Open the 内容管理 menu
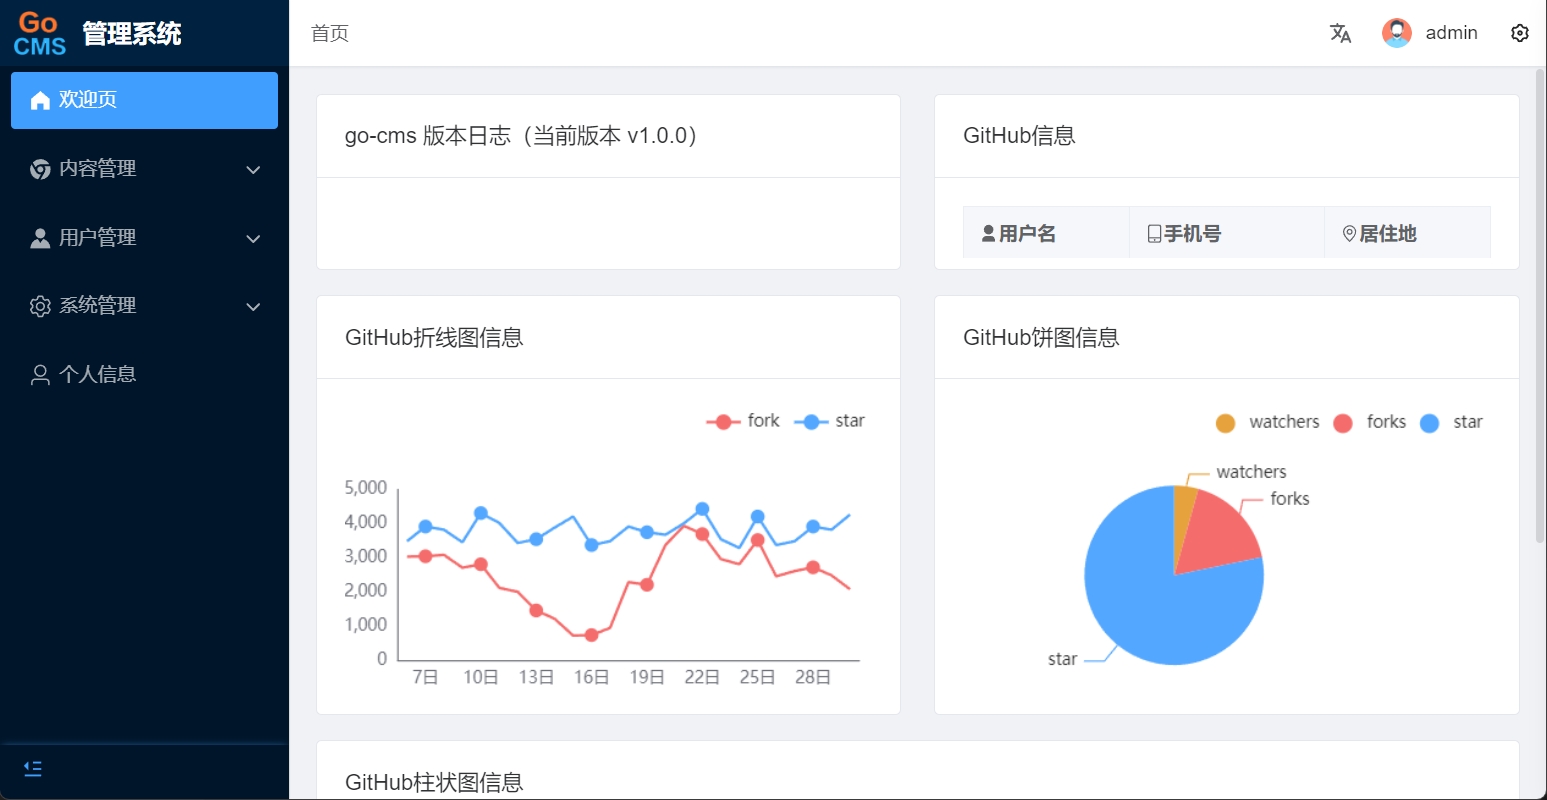The height and width of the screenshot is (800, 1547). tap(144, 169)
